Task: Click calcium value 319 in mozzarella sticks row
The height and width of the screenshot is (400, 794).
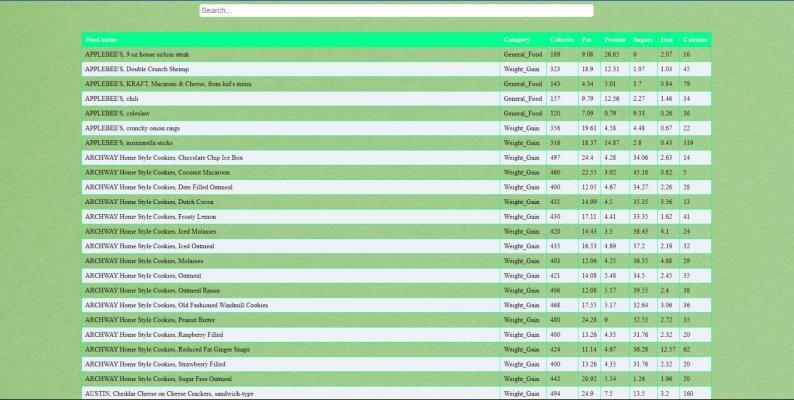Action: [688, 143]
